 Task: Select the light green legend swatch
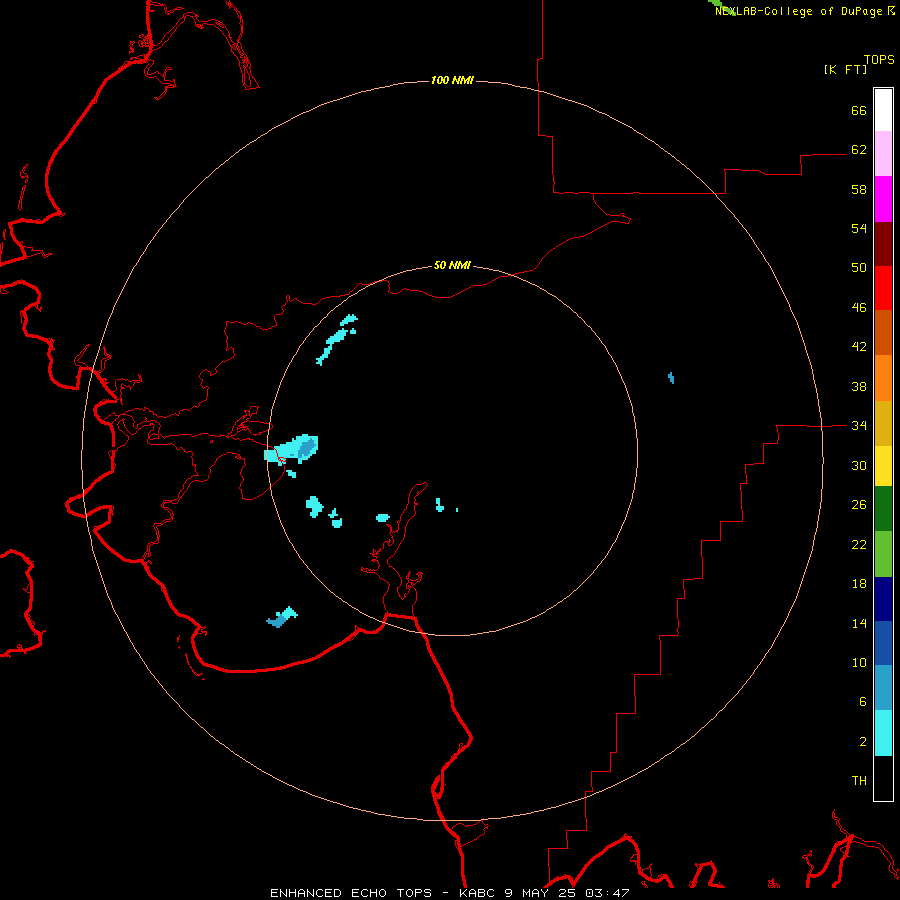click(883, 554)
